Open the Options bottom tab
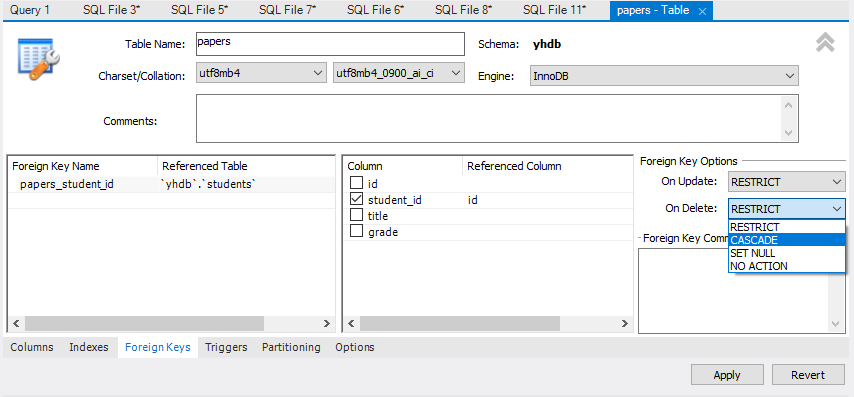The height and width of the screenshot is (397, 854). pos(355,347)
